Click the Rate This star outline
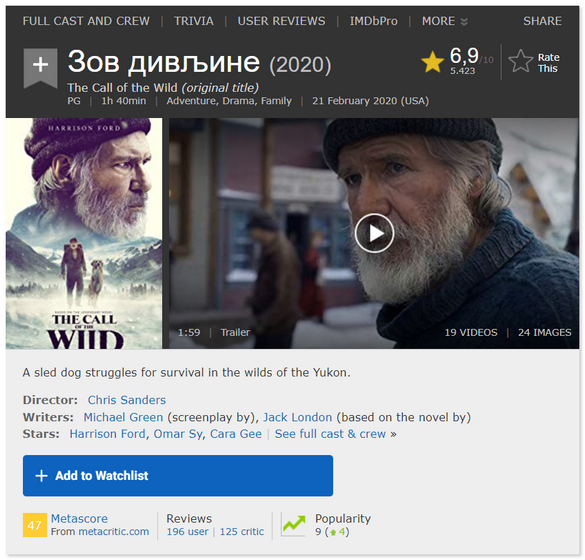 pos(520,61)
